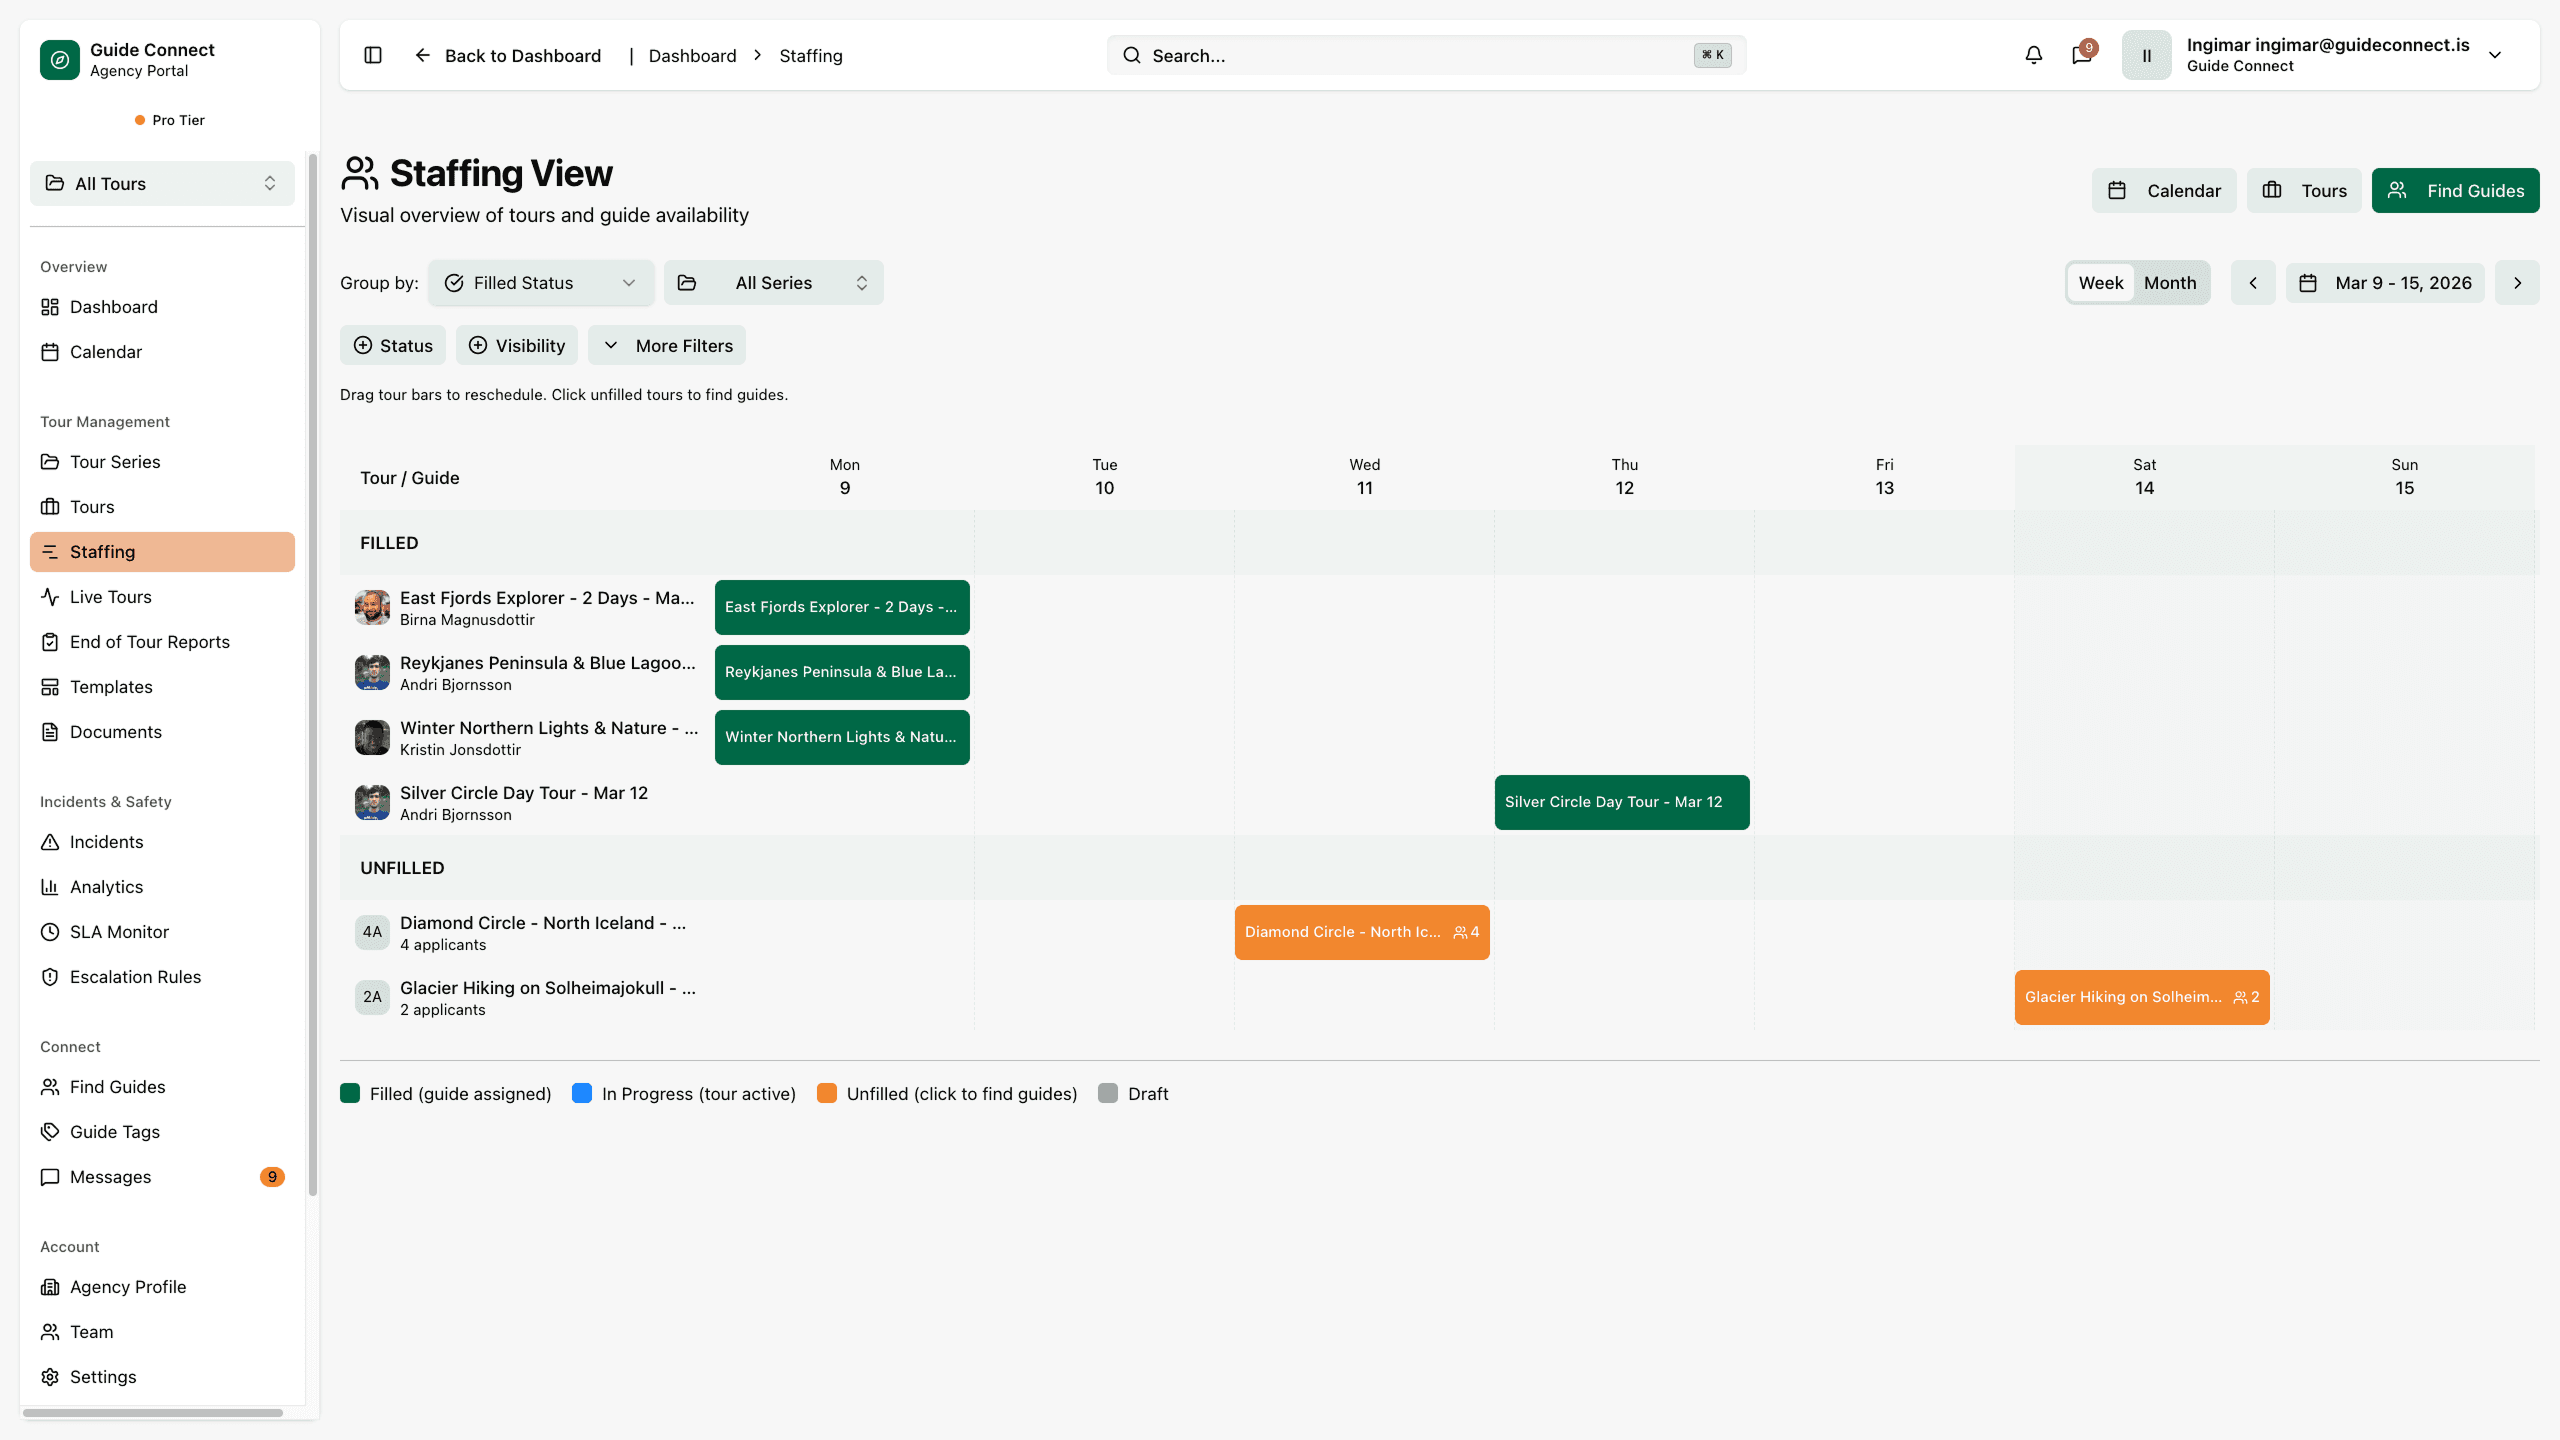The width and height of the screenshot is (2560, 1440).
Task: Click Dashboard breadcrumb link
Action: (x=692, y=56)
